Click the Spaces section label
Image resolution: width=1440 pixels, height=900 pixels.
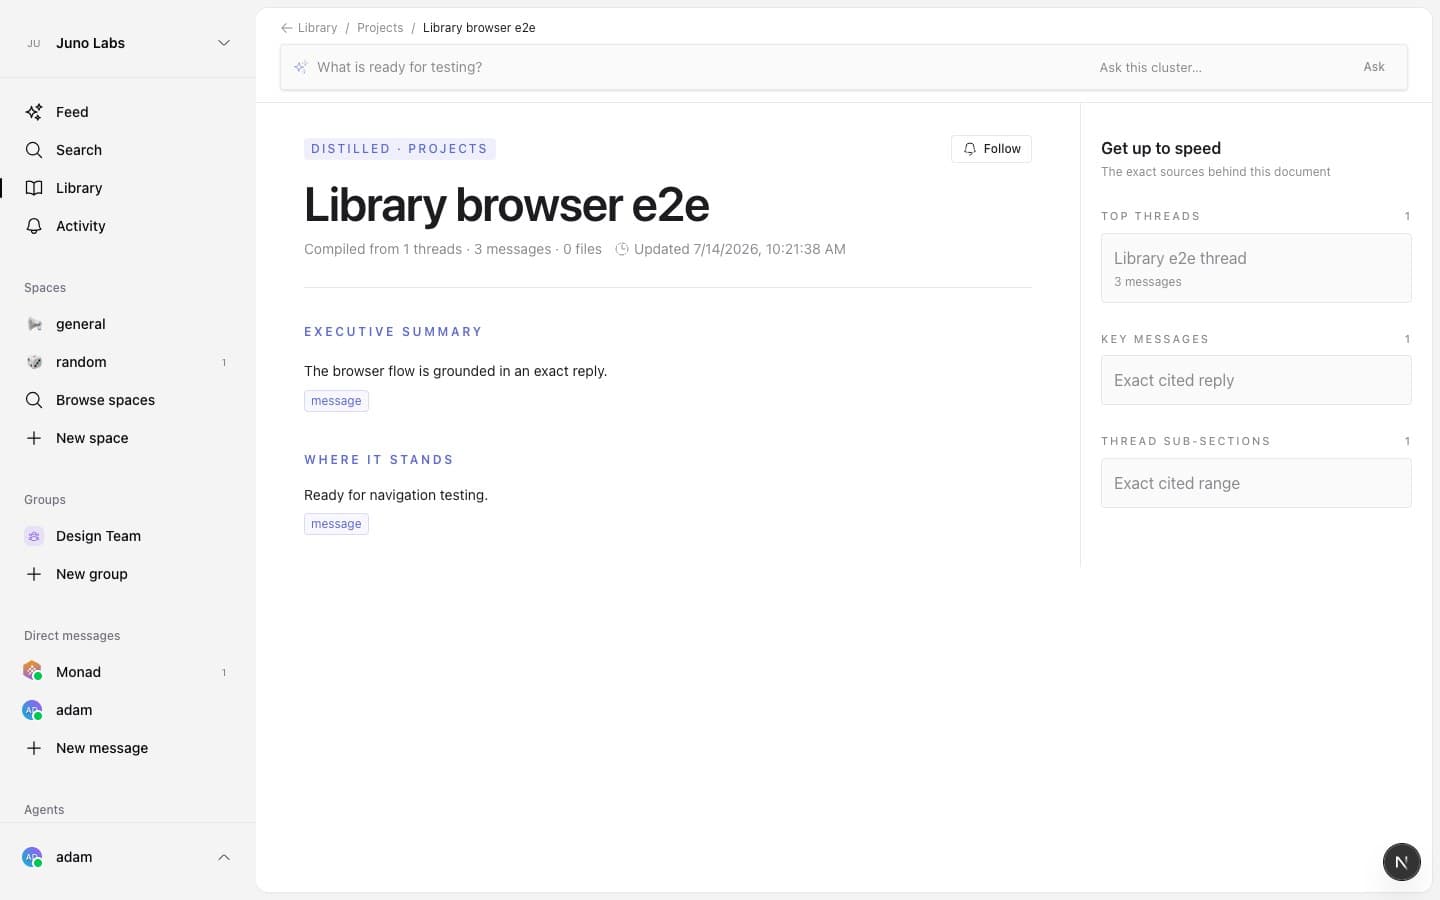tap(45, 288)
